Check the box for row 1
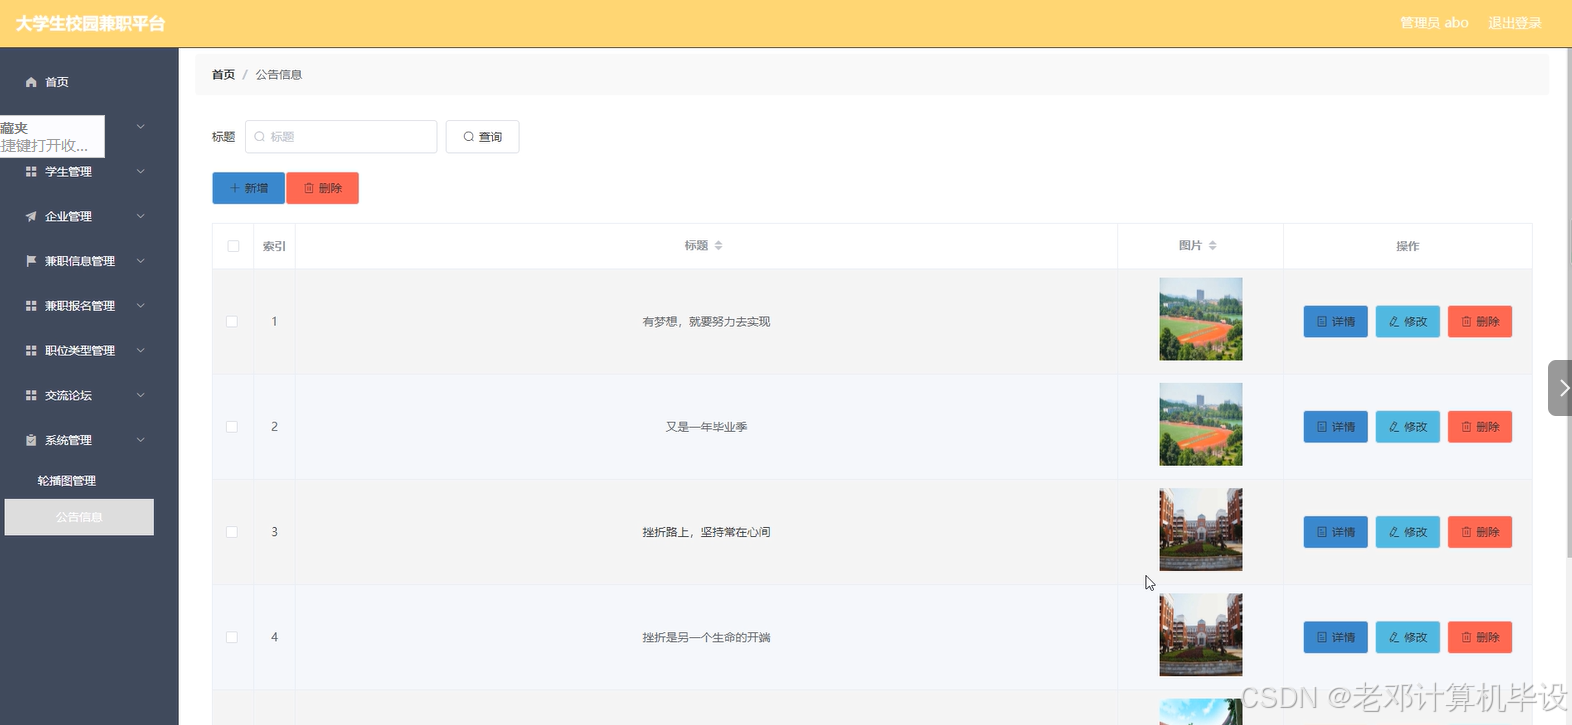The height and width of the screenshot is (725, 1572). pos(232,322)
